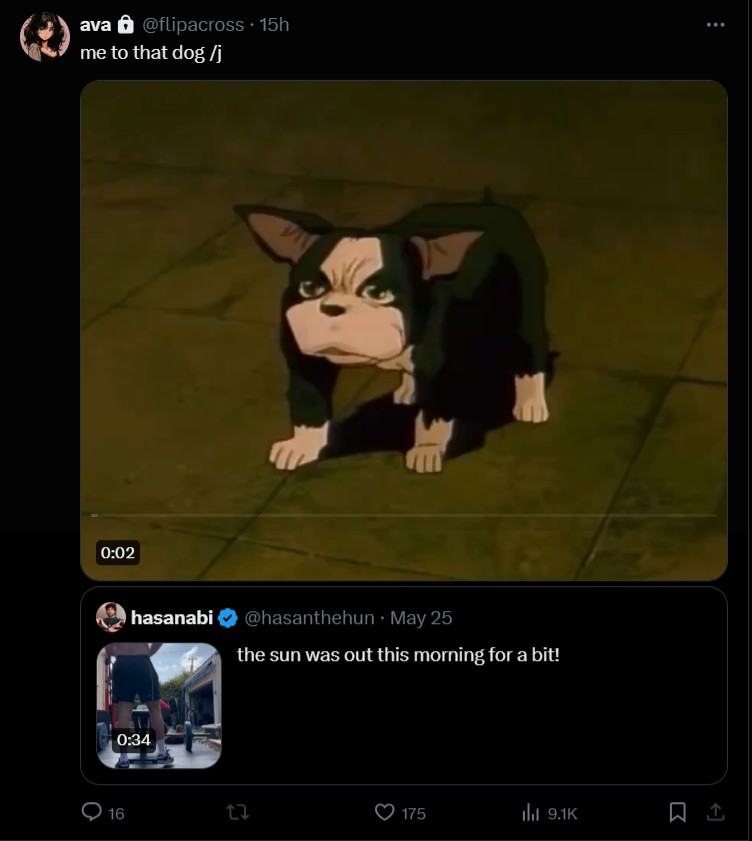Open hasanabi's small profile avatar
The width and height of the screenshot is (752, 841).
[x=111, y=617]
